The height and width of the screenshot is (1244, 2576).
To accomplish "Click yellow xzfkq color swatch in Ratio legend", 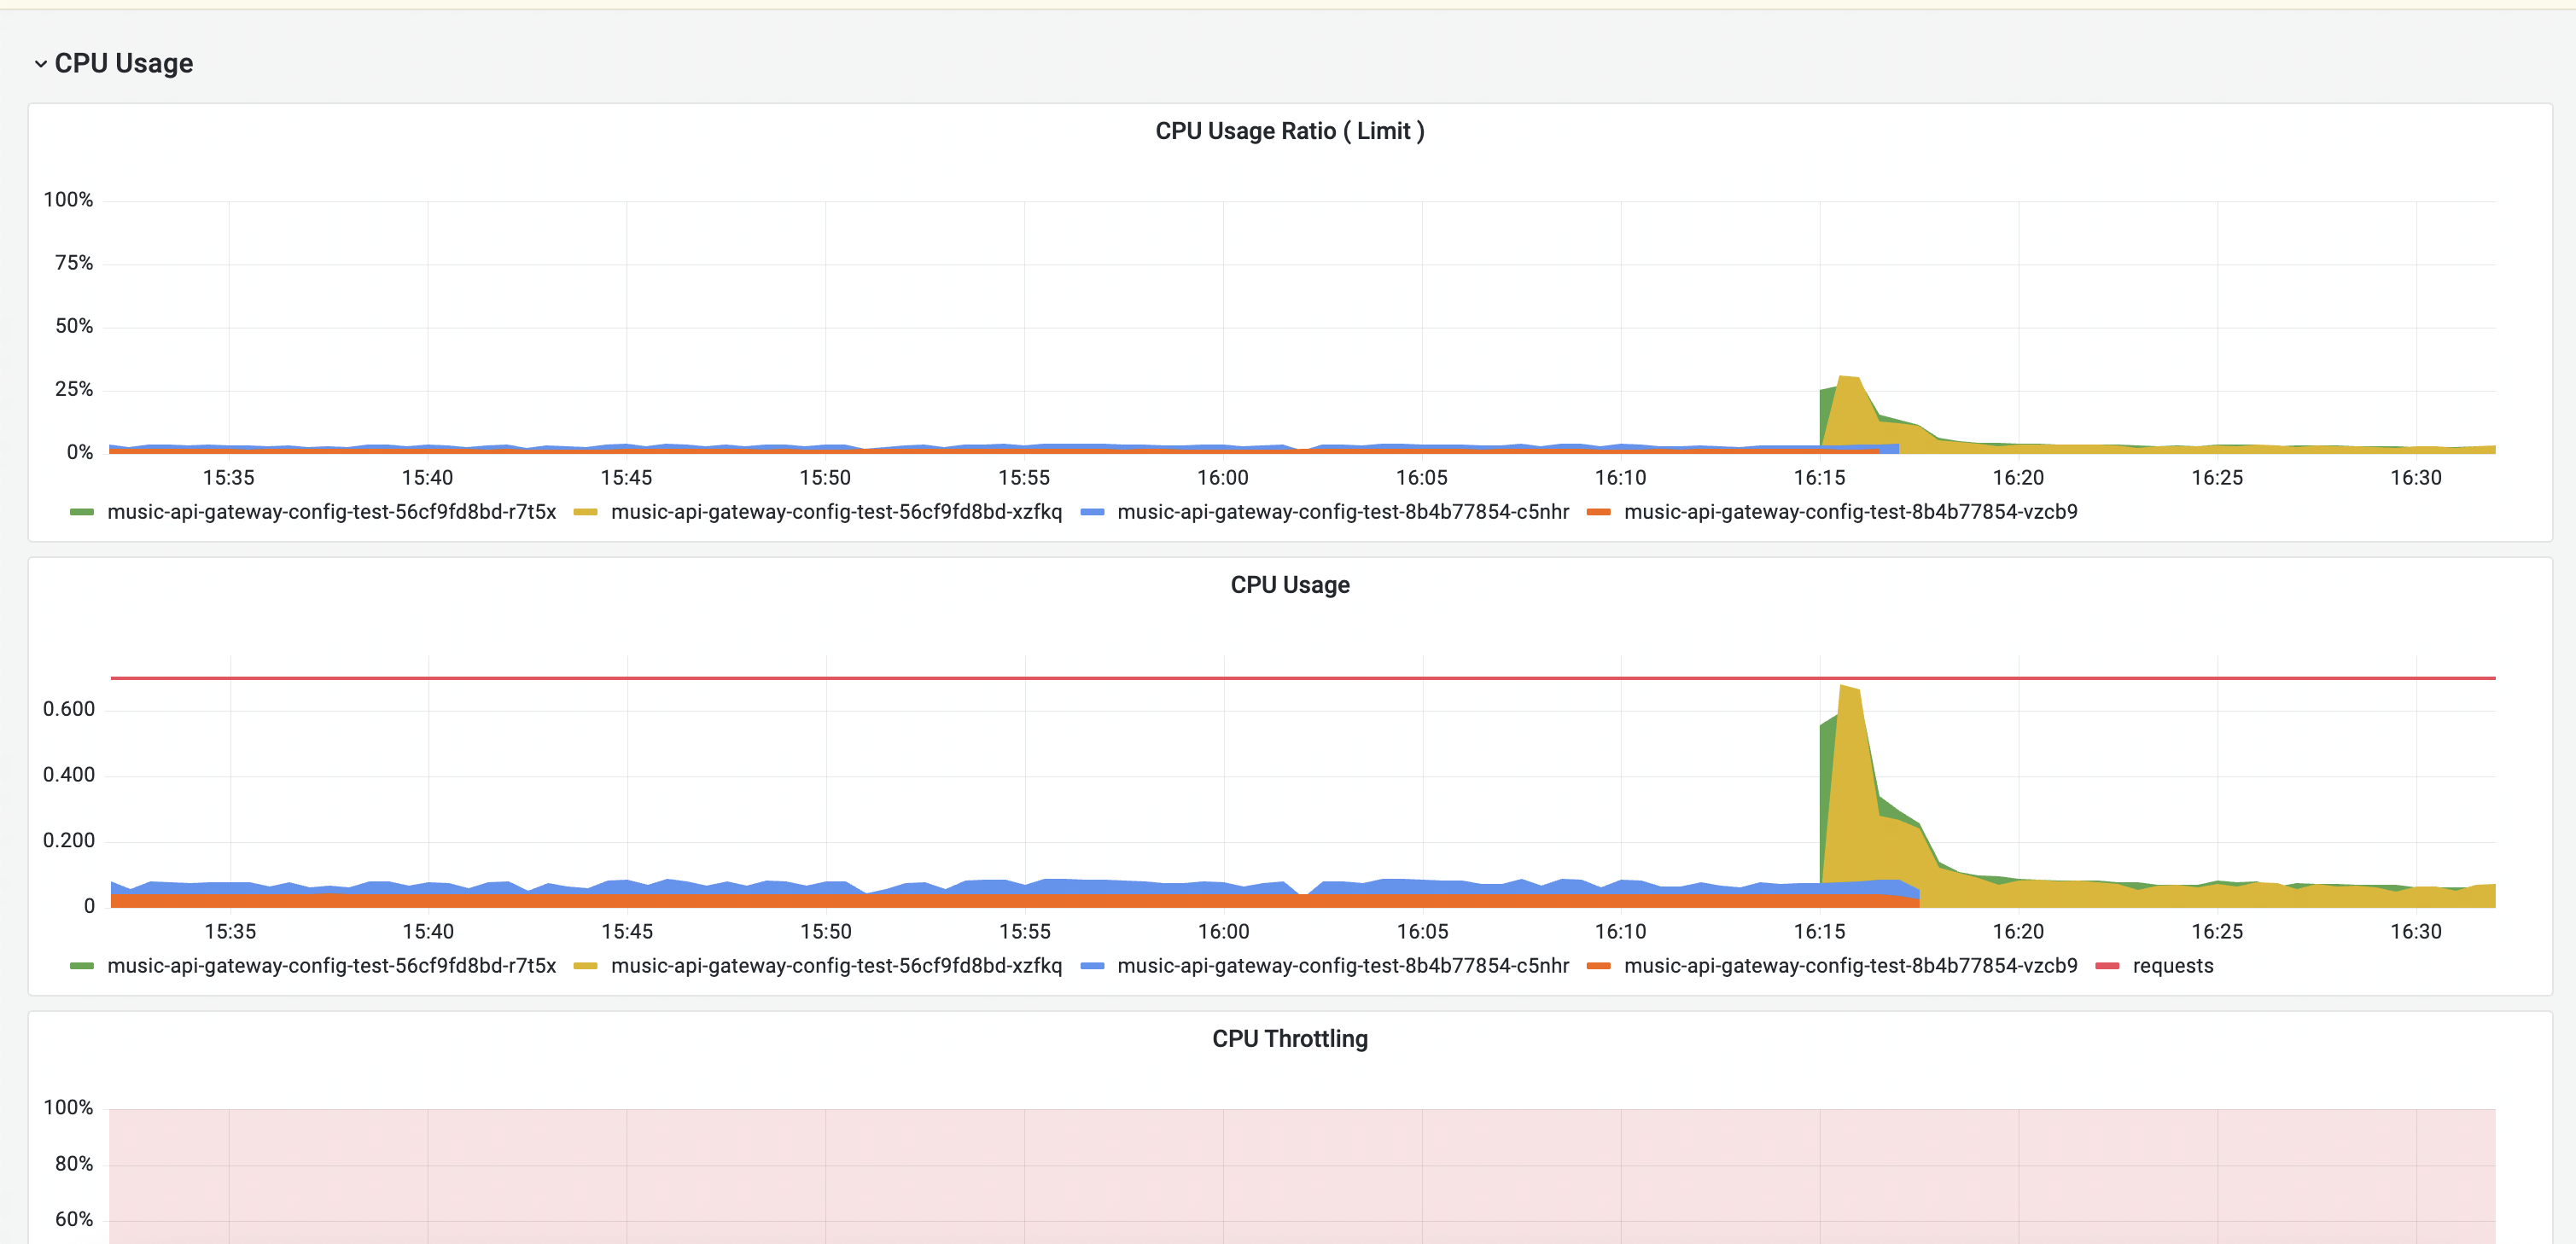I will click(586, 512).
